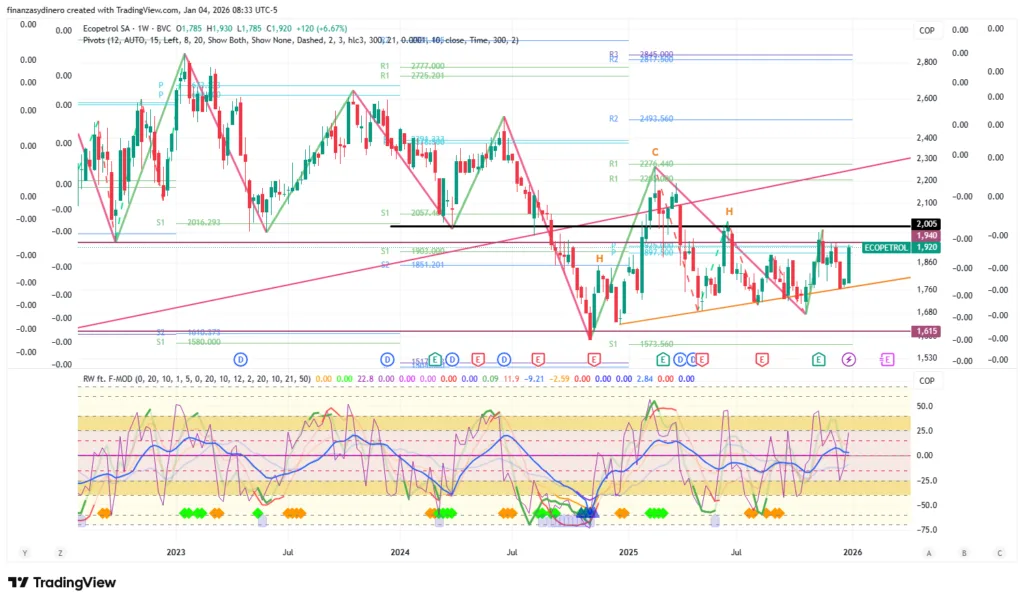The image size is (1024, 603).
Task: Click the purple lightning bolt event icon
Action: [849, 359]
